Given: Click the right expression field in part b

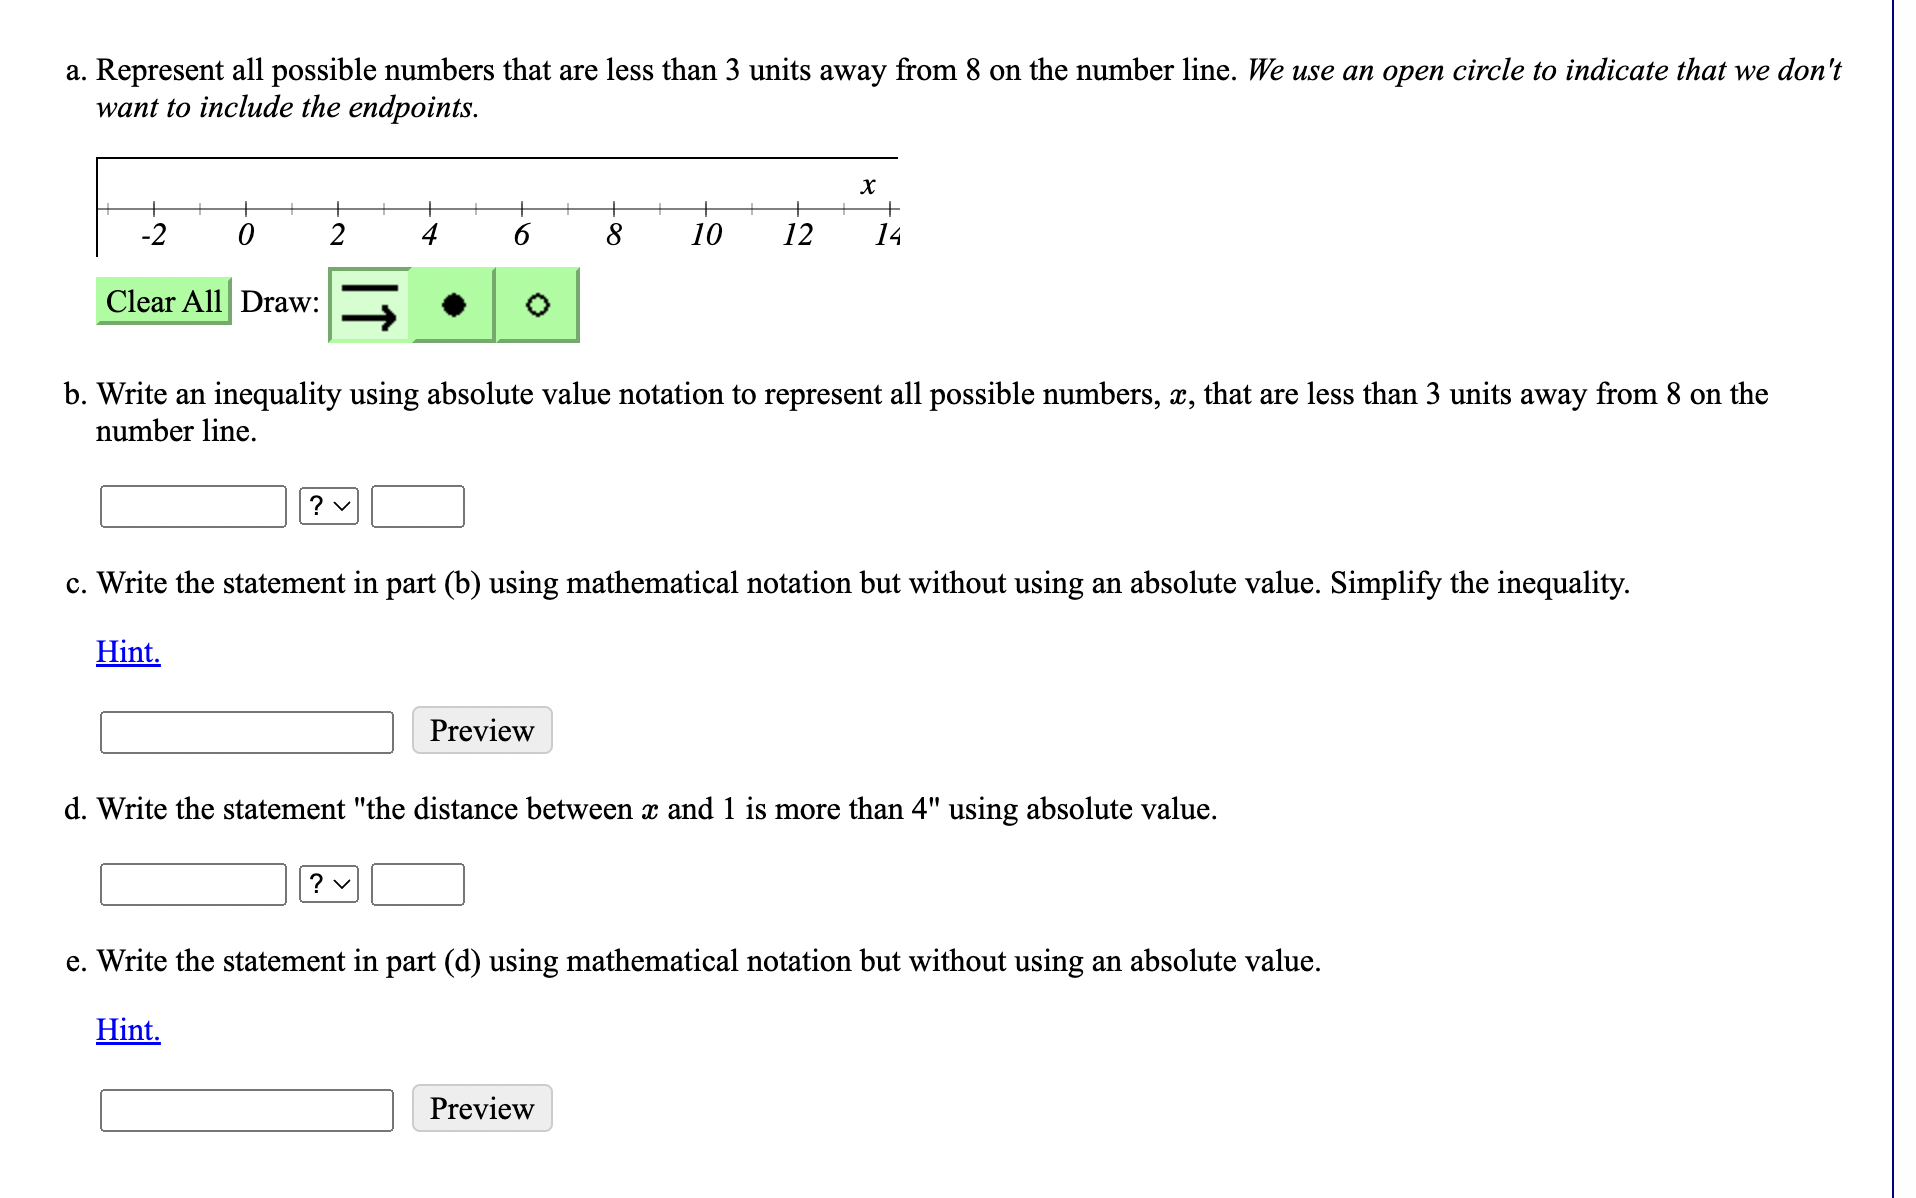Looking at the screenshot, I should 417,506.
